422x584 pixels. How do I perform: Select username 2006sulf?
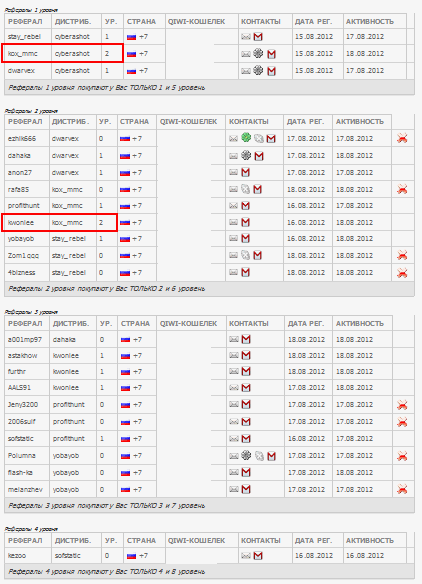tap(22, 422)
